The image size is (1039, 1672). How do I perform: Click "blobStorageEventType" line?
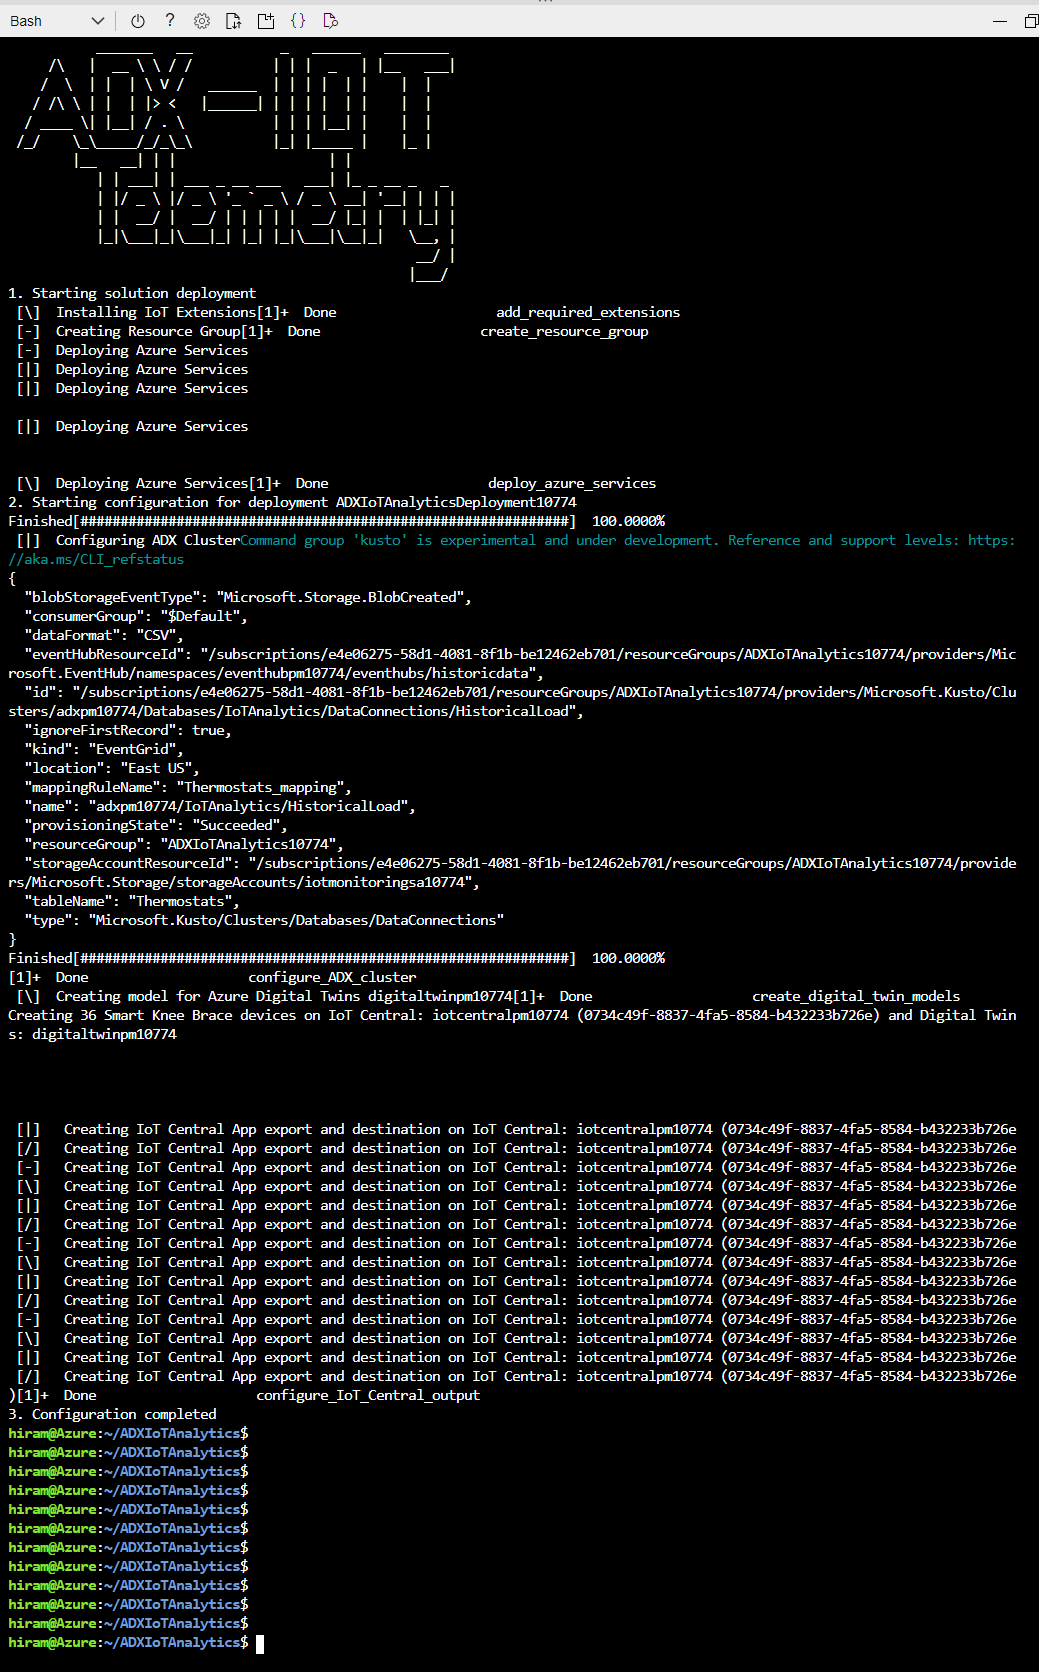tap(248, 597)
